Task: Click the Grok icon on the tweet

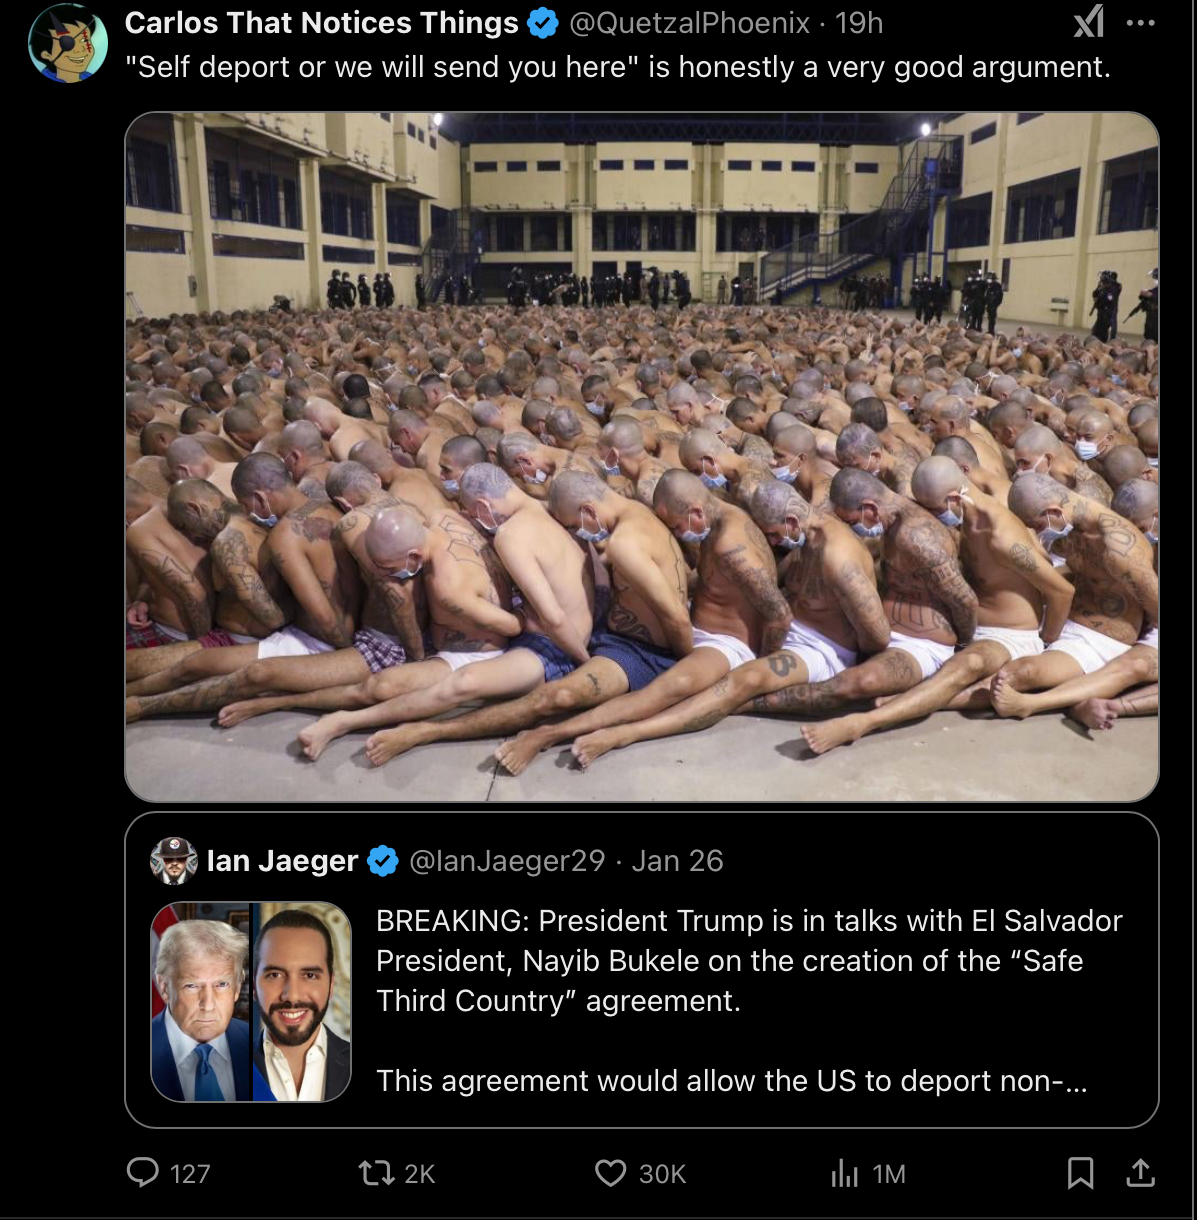Action: click(1088, 22)
